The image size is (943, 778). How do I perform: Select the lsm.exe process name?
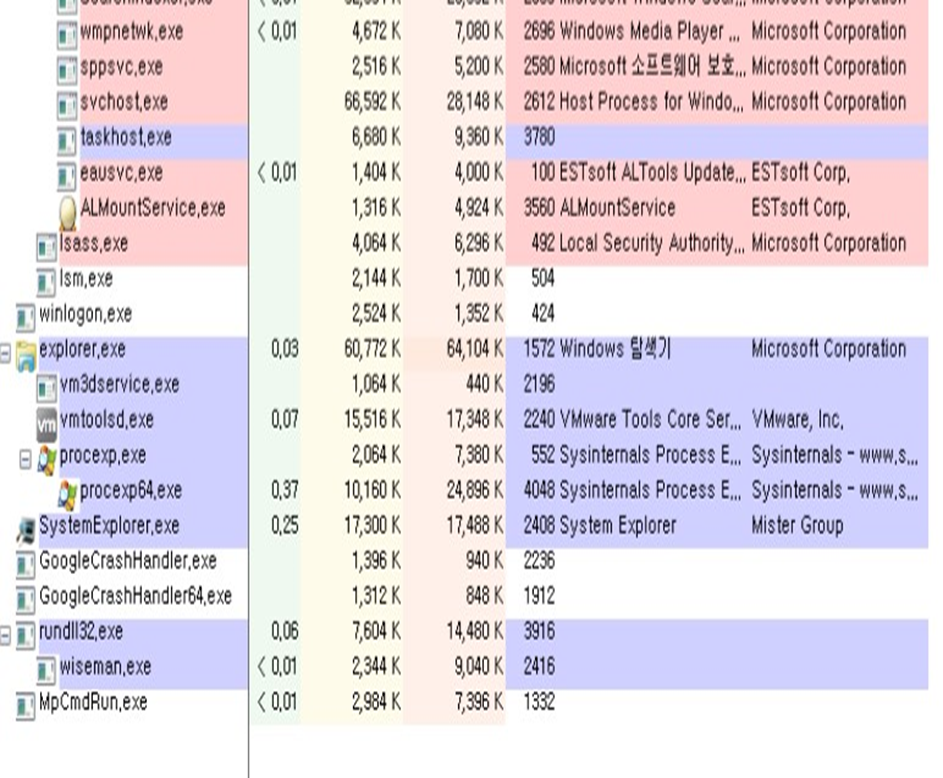86,279
